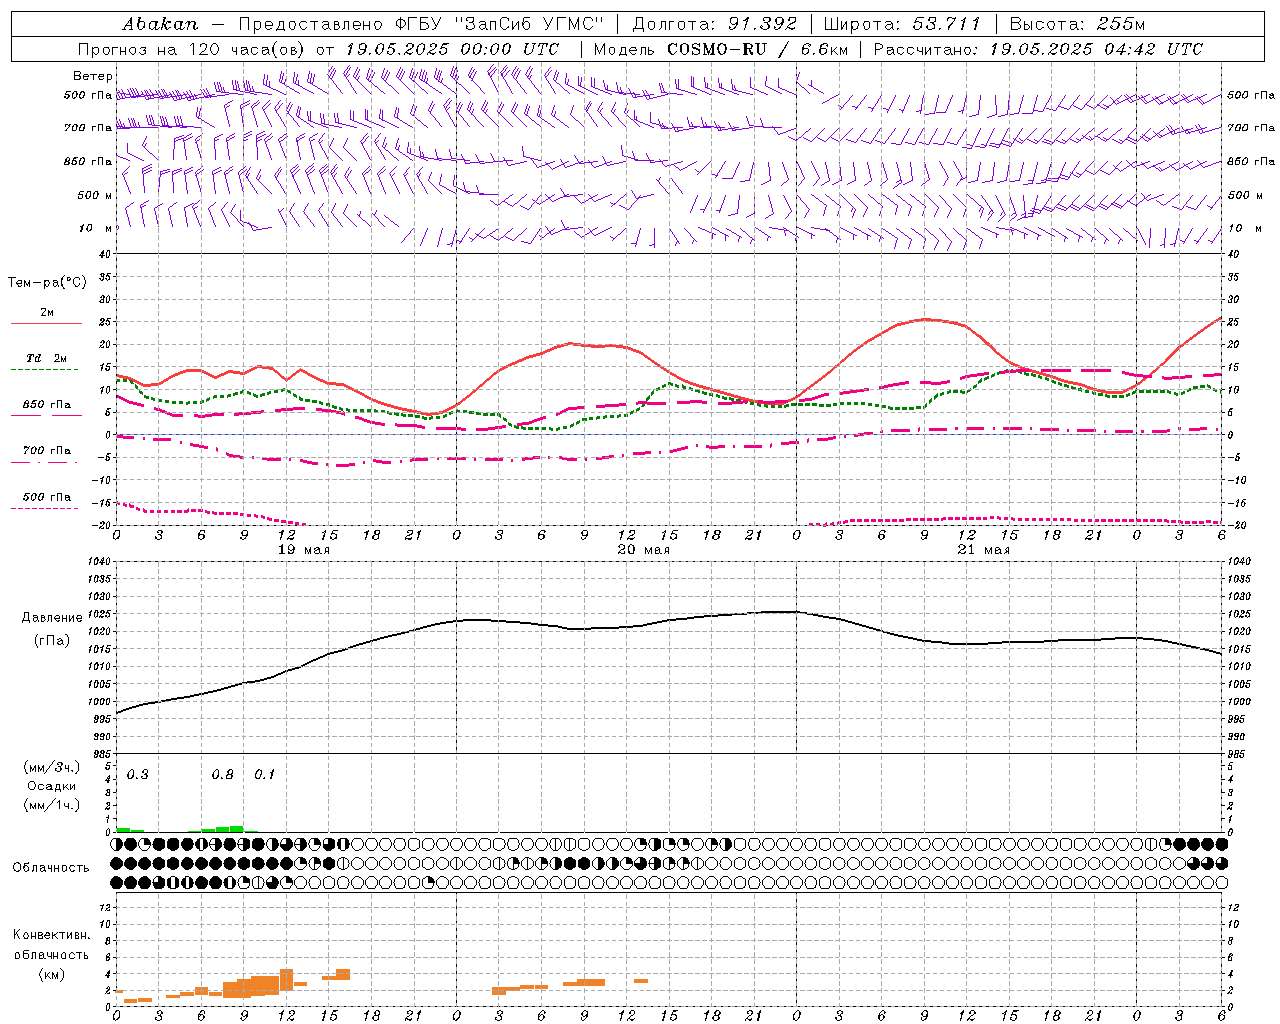Click the red line sample under "2м"

tap(46, 323)
